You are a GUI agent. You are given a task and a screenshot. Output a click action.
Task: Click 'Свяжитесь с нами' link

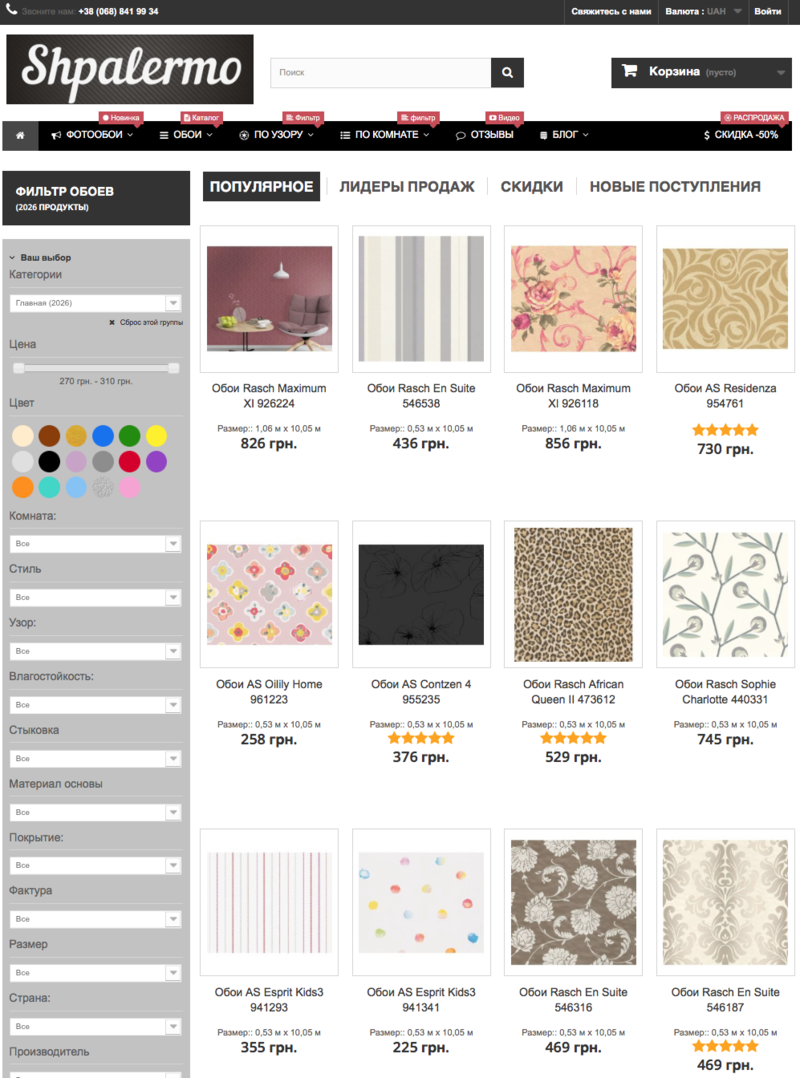pos(611,12)
